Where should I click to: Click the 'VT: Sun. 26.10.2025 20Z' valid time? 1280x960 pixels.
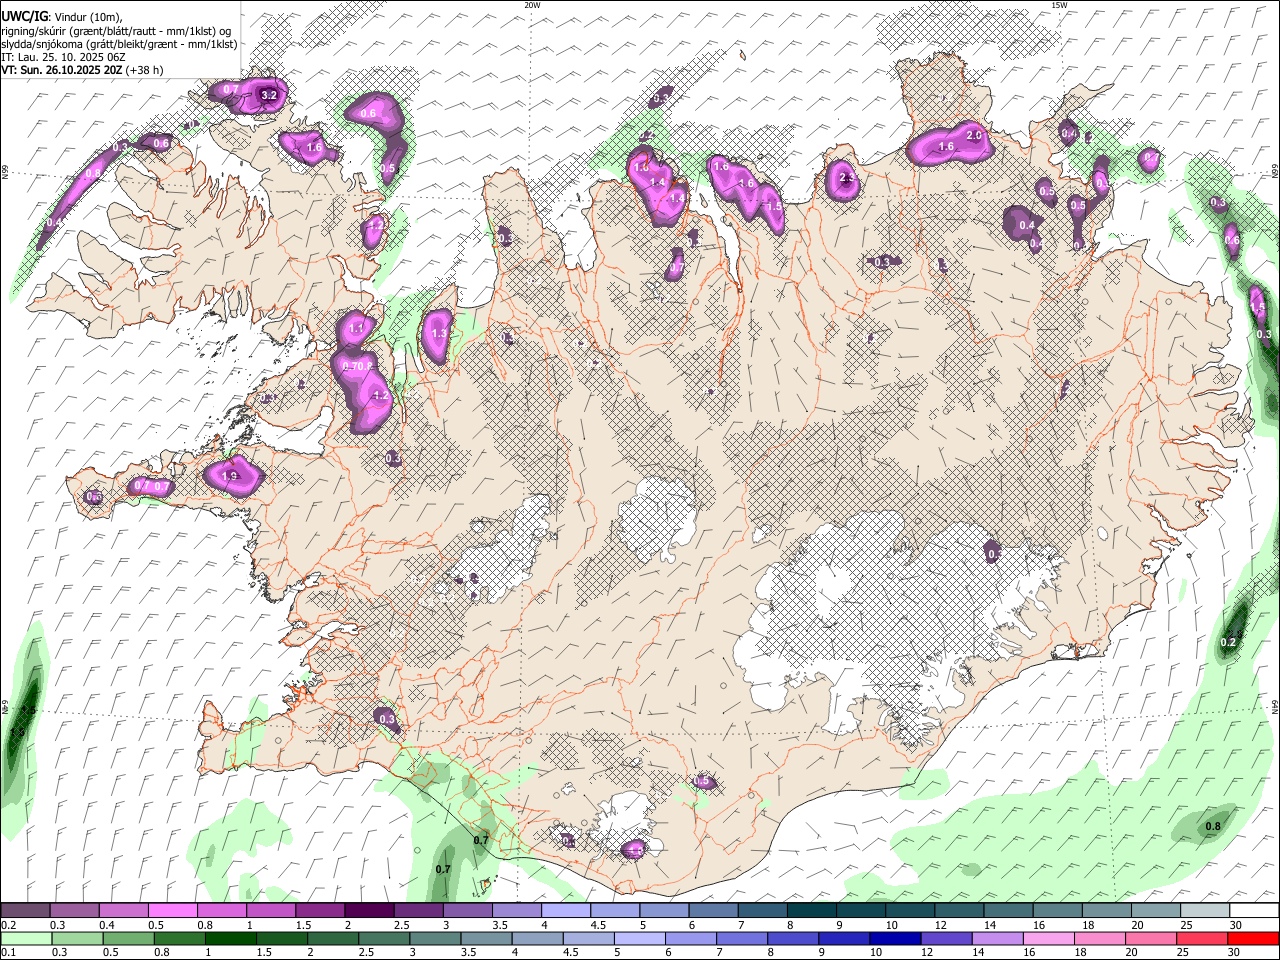tap(62, 70)
